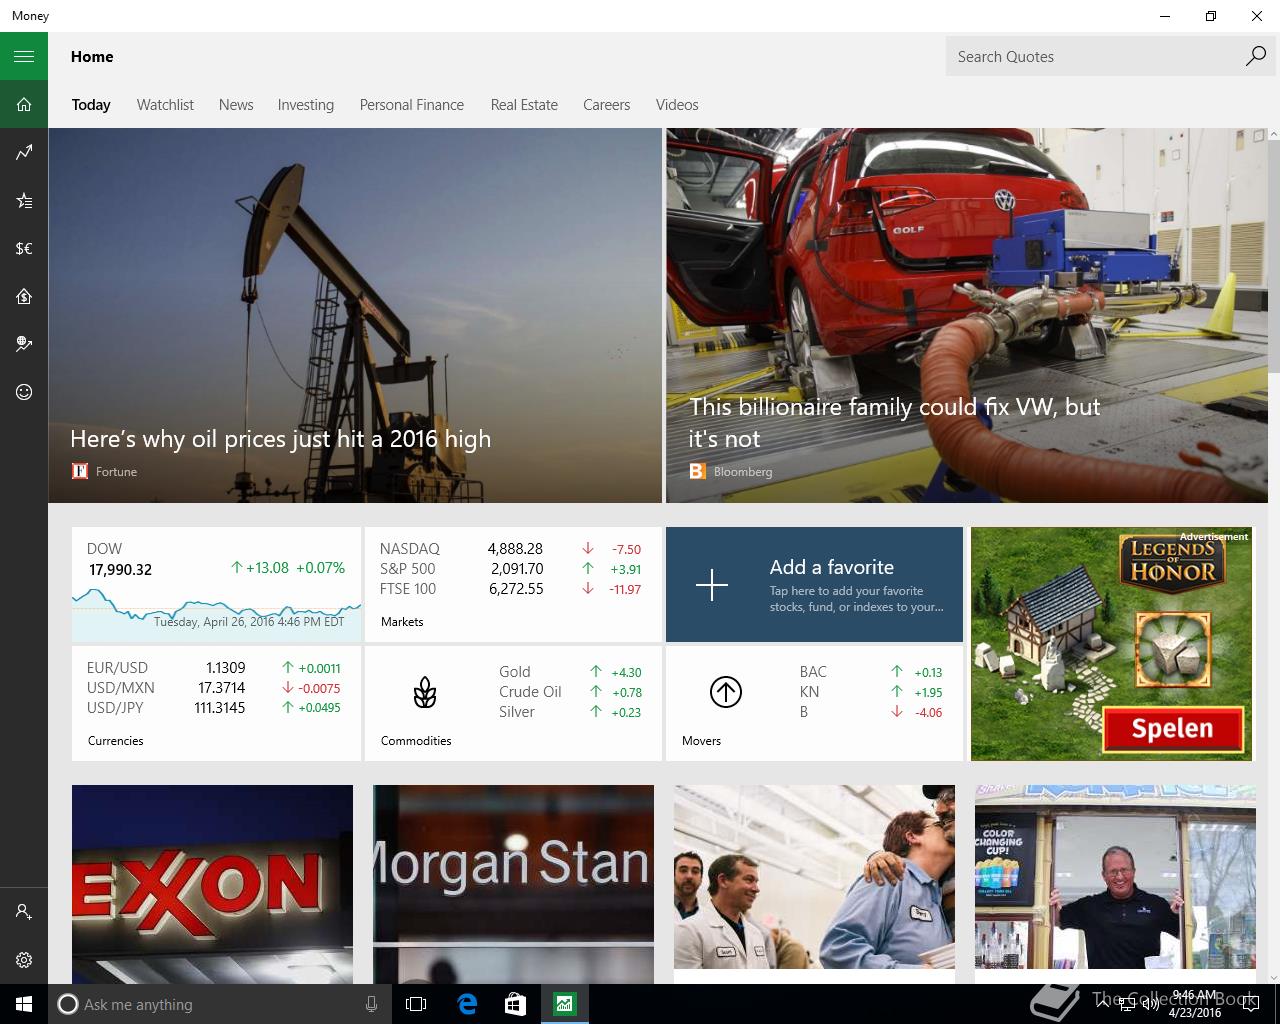Viewport: 1280px width, 1024px height.
Task: Click the Spelen button in the ad
Action: coord(1173,729)
